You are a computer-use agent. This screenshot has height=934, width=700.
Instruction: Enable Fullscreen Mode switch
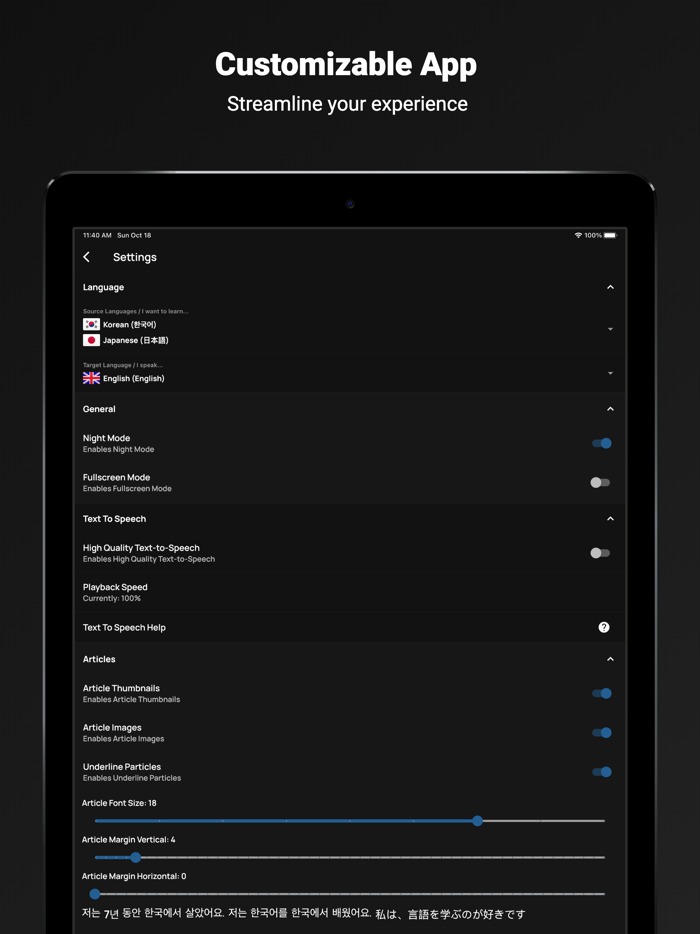[x=601, y=482]
